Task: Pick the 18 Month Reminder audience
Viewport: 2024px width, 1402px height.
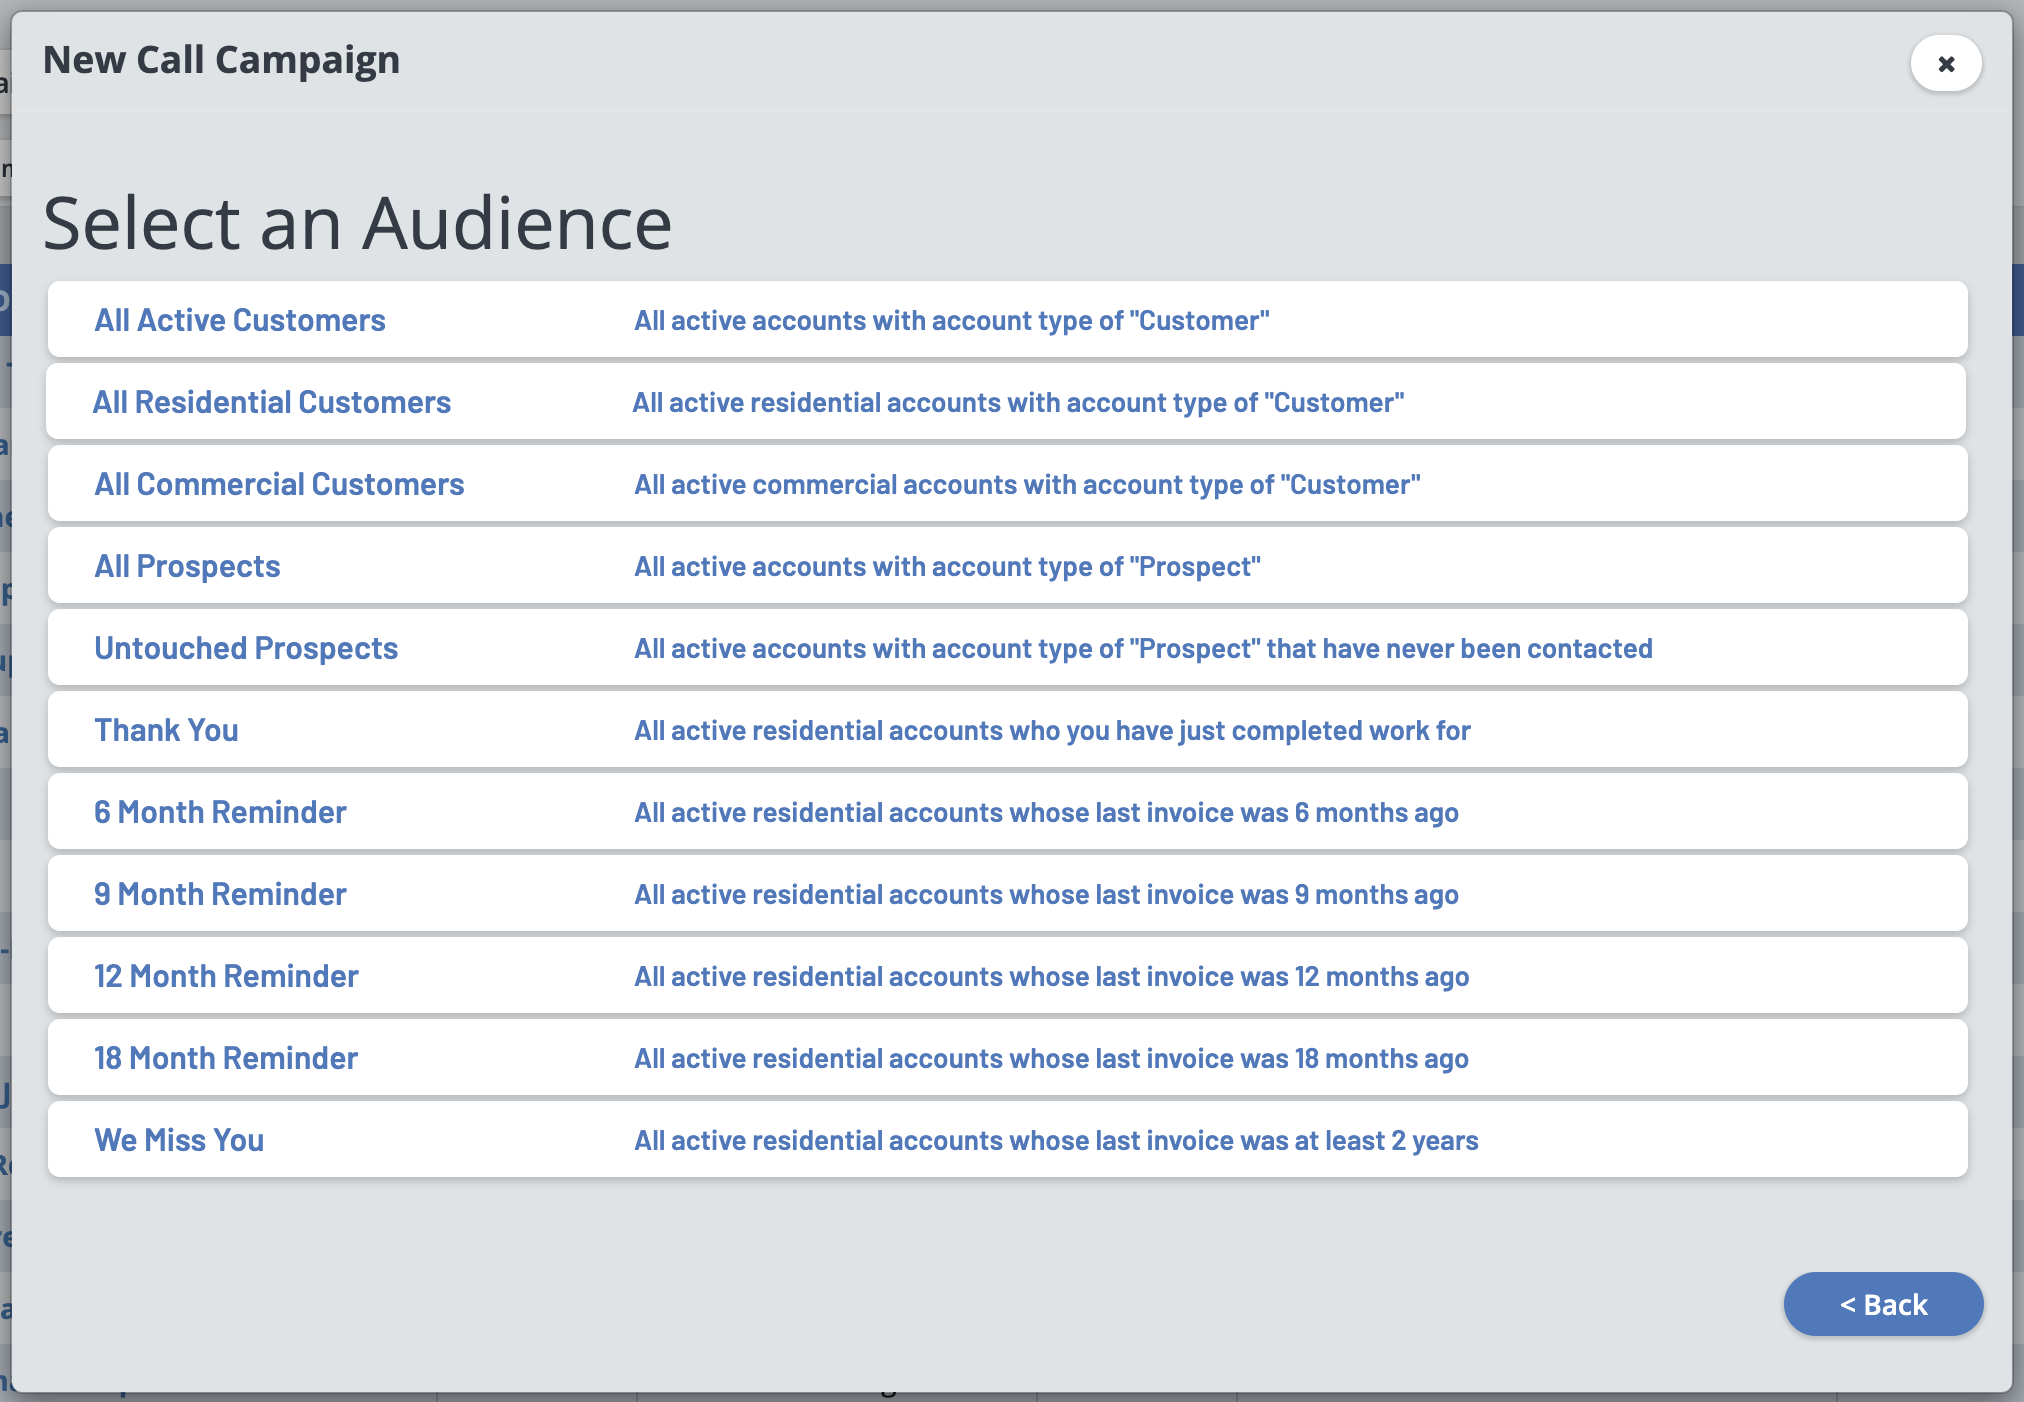Action: (226, 1058)
